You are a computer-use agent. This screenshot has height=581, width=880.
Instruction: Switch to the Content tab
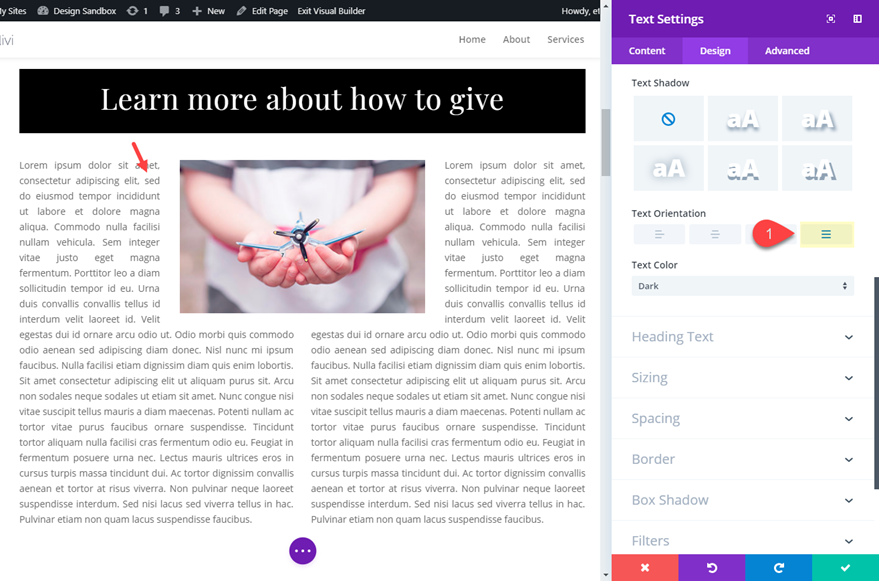tap(646, 50)
